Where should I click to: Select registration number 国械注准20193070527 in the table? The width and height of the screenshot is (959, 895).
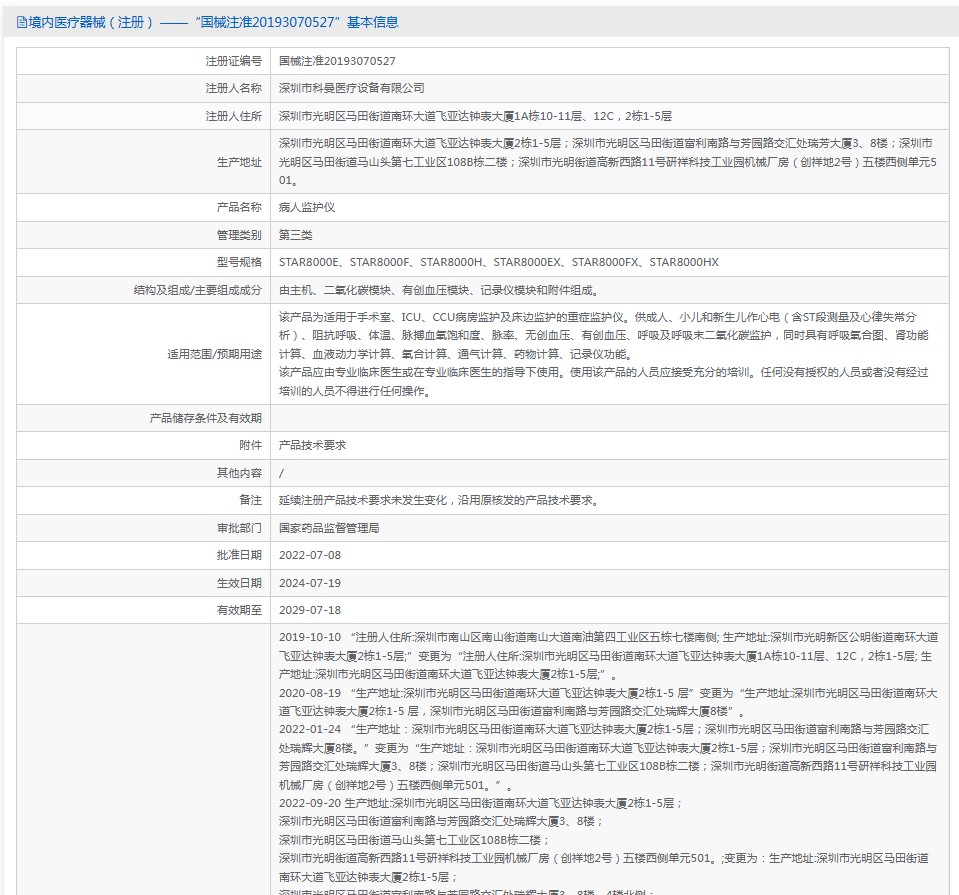337,61
